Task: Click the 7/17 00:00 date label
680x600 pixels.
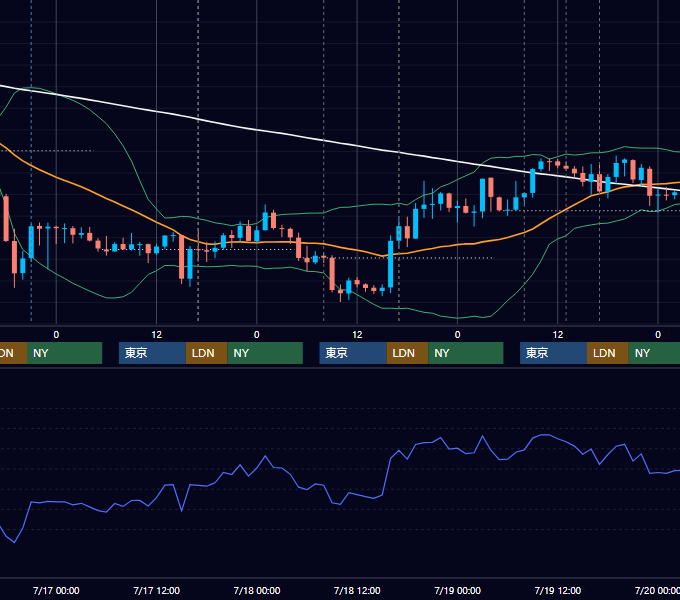Action: [x=56, y=590]
